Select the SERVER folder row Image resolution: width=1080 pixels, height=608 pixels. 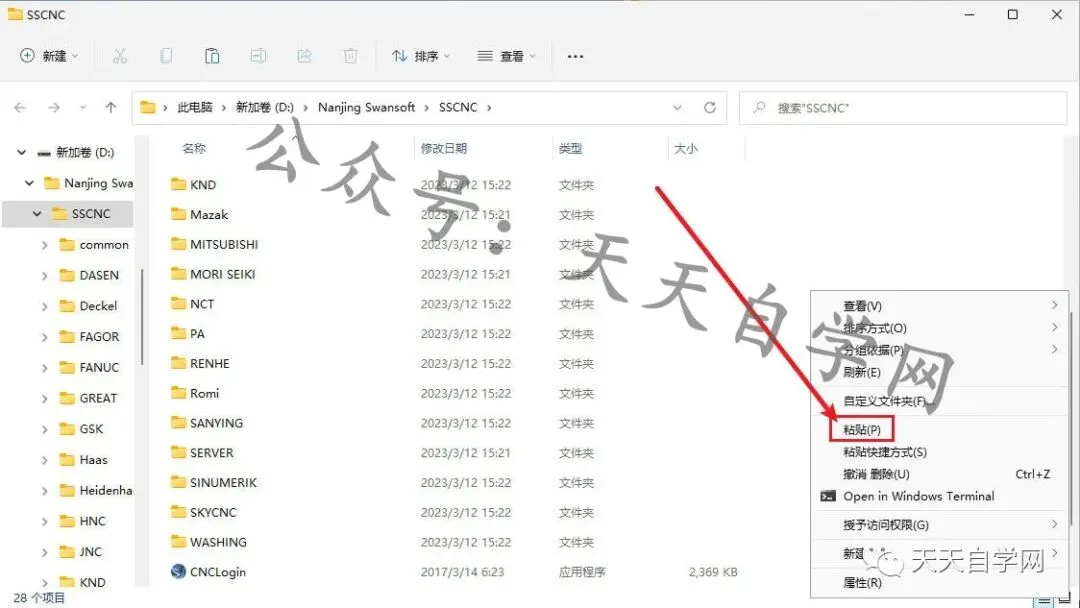455,452
